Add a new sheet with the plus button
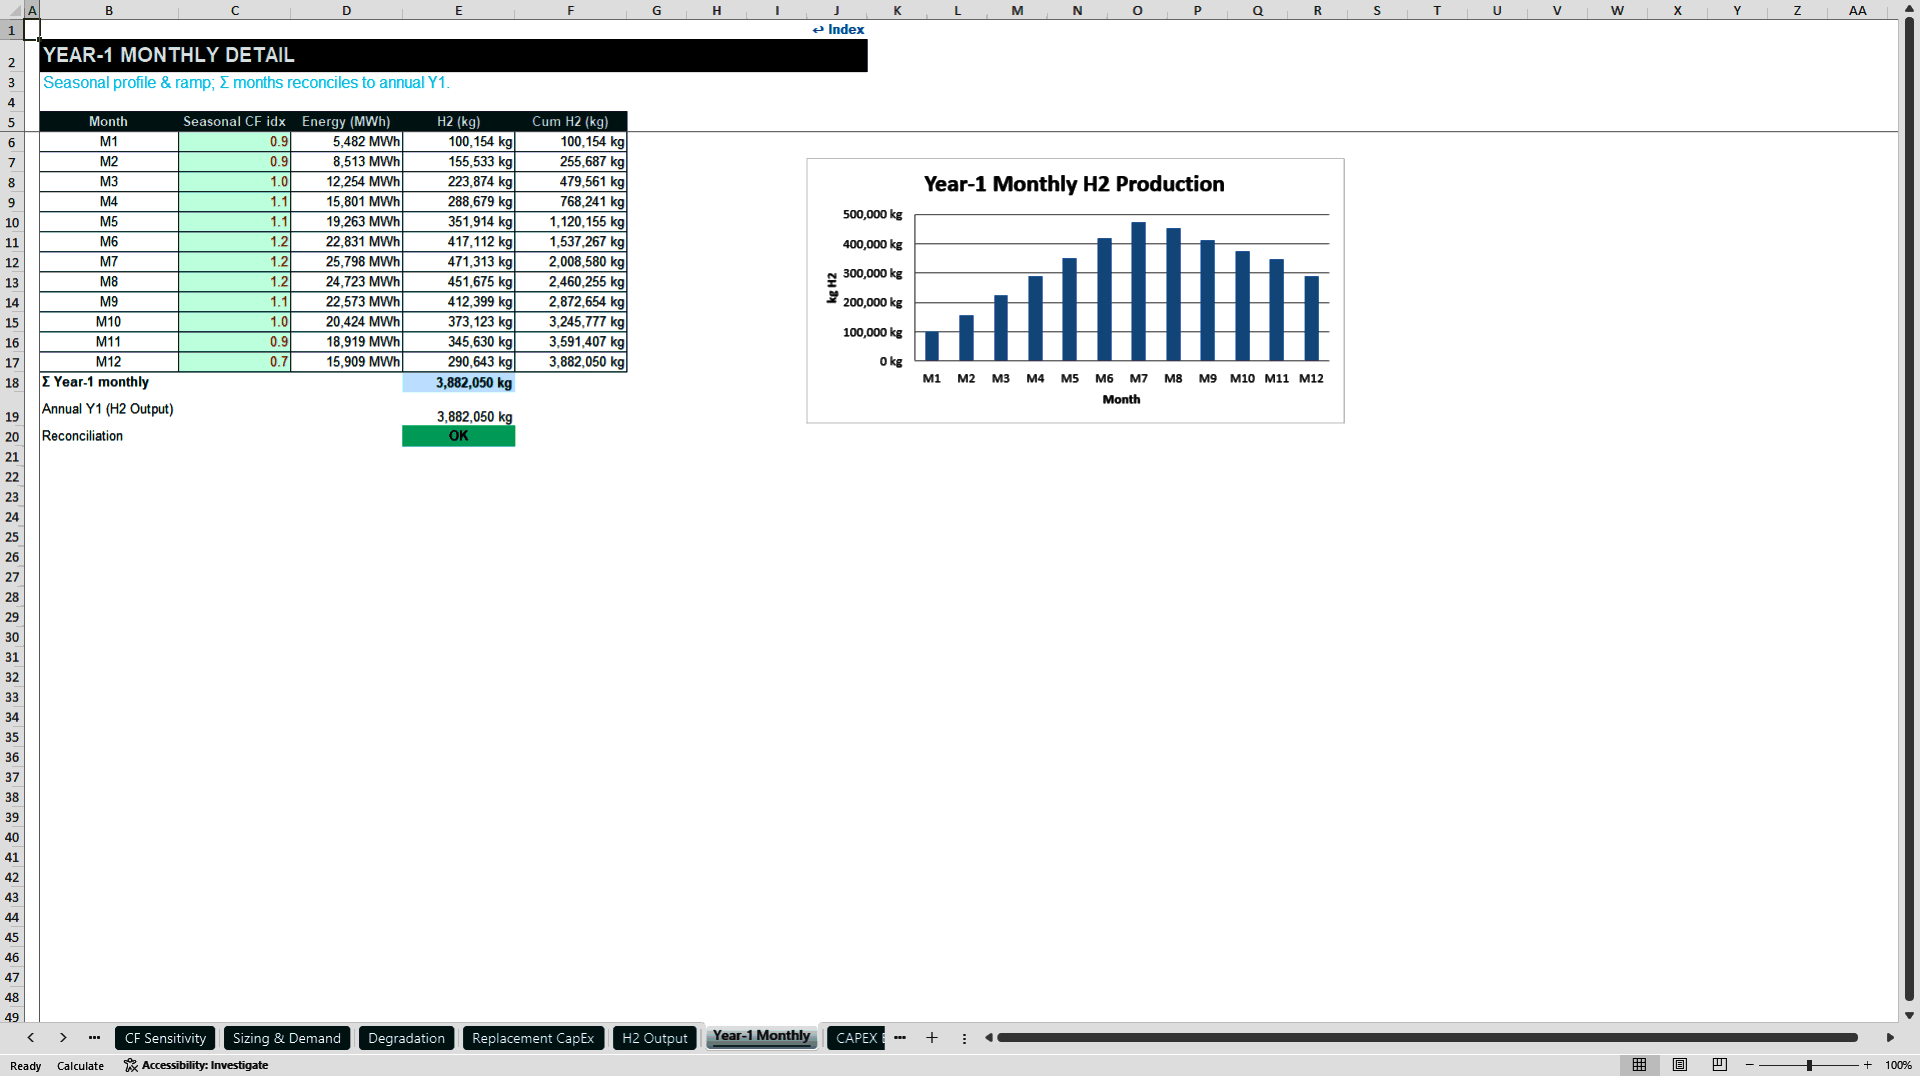1920x1076 pixels. [932, 1038]
